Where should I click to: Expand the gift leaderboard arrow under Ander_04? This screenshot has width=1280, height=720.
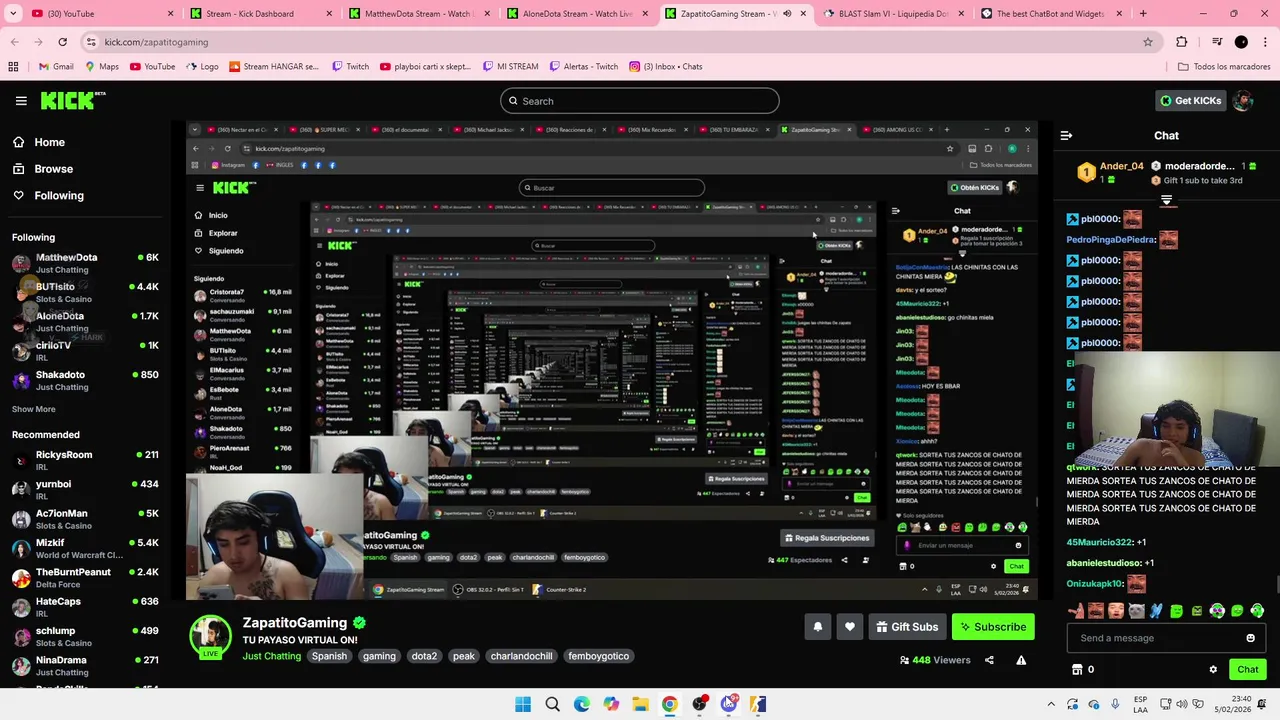point(1166,200)
